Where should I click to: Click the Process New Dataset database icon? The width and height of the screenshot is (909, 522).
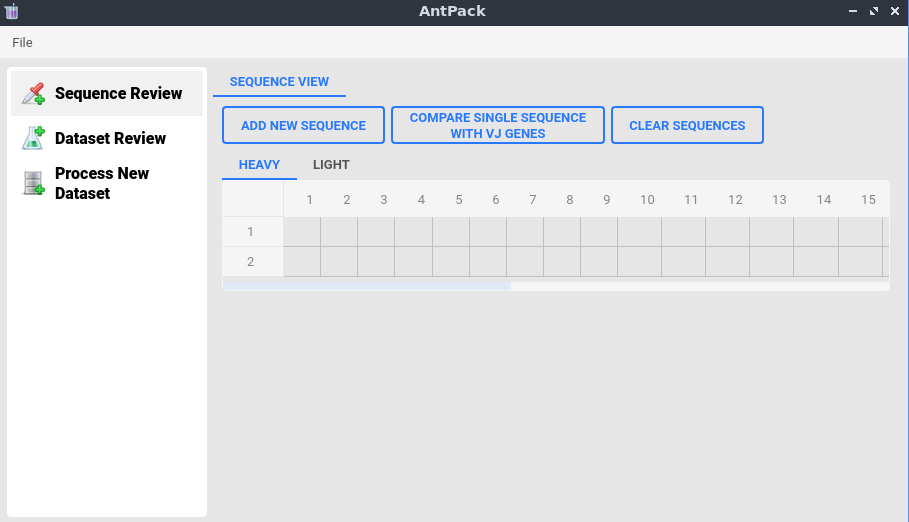pos(33,183)
